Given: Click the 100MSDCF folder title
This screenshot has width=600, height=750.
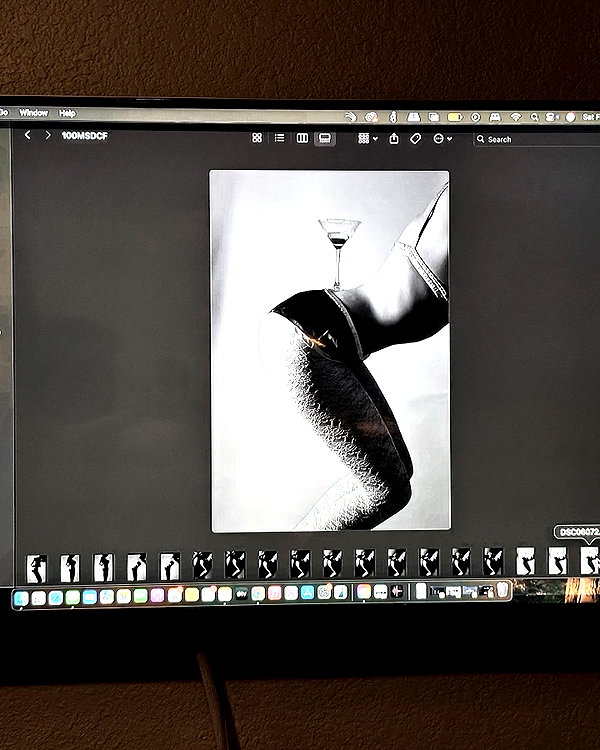Looking at the screenshot, I should (x=85, y=136).
